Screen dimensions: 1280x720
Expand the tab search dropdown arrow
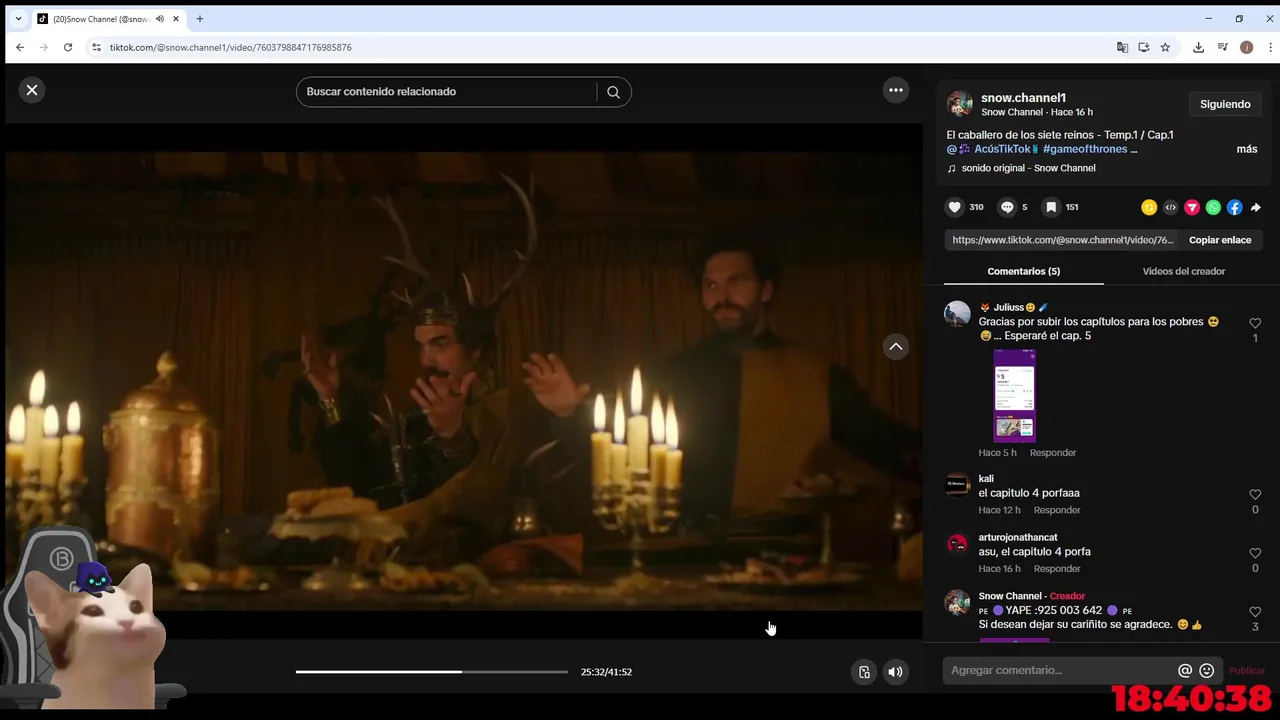[x=18, y=19]
